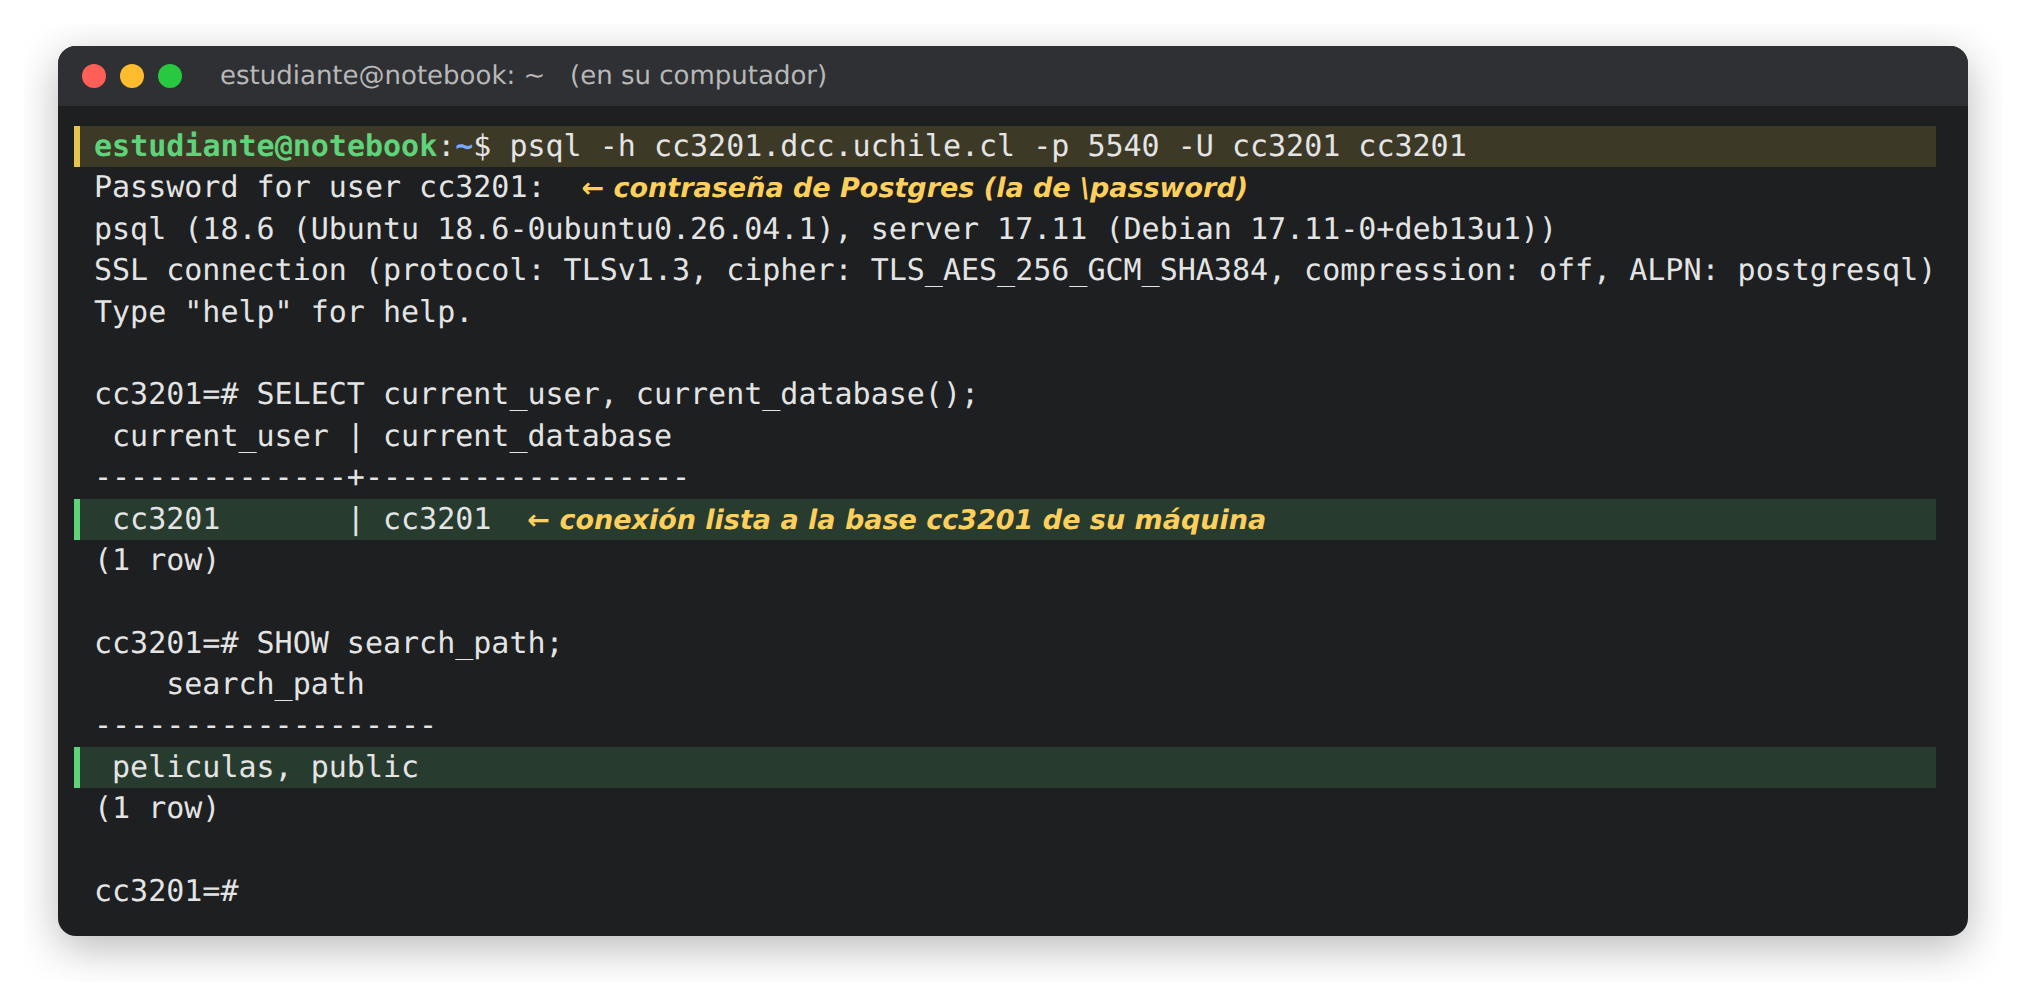Click the cipher 'TLS_AES_256_GCM_SHA384'
Image resolution: width=2026 pixels, height=1006 pixels.
click(x=1069, y=271)
